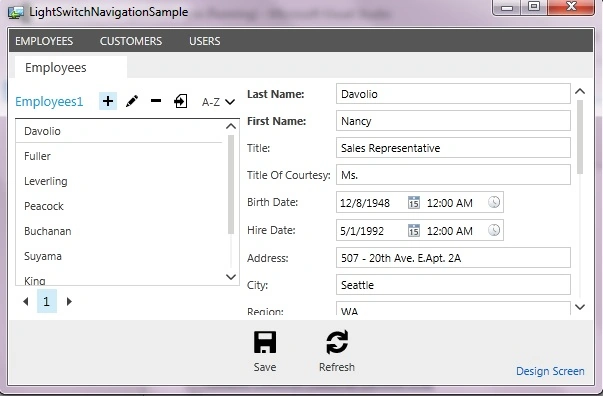
Task: Click details pane scrollbar thumb
Action: click(x=580, y=137)
